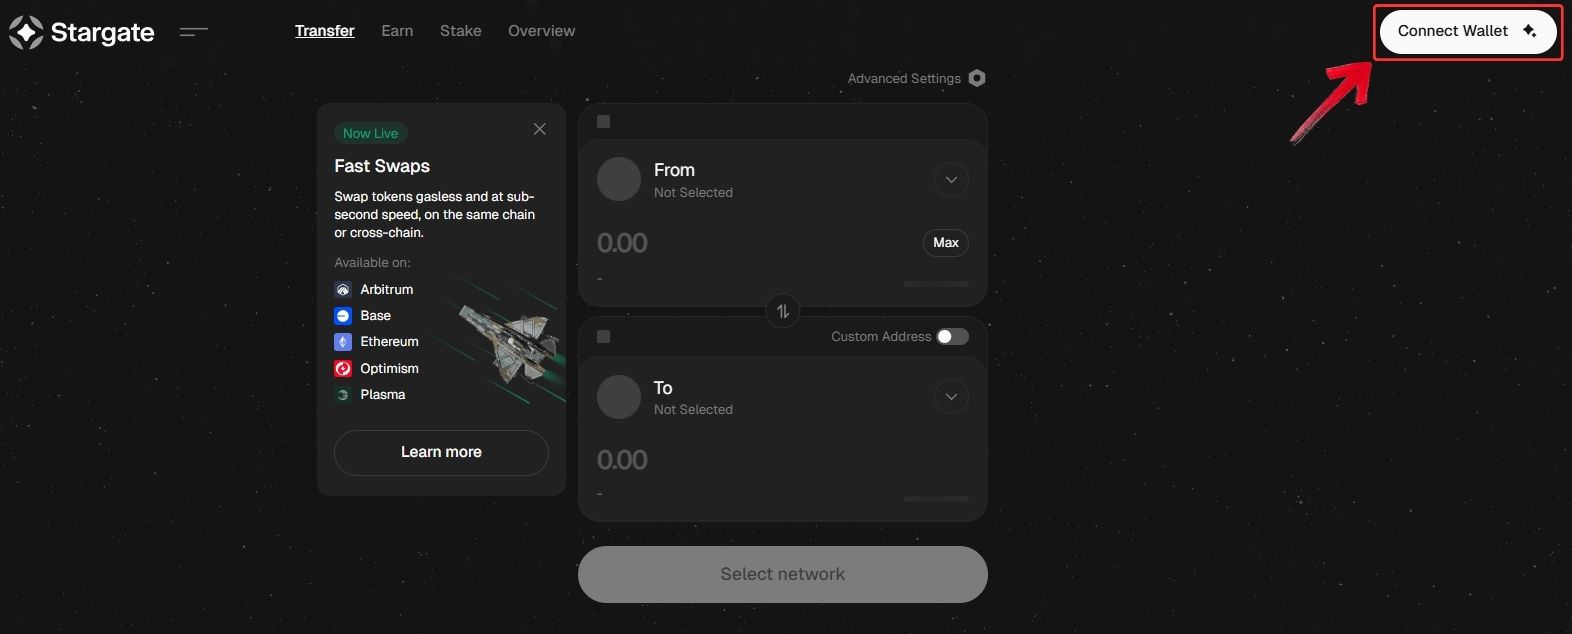Toggle the Custom Address switch
1572x634 pixels.
pyautogui.click(x=952, y=336)
